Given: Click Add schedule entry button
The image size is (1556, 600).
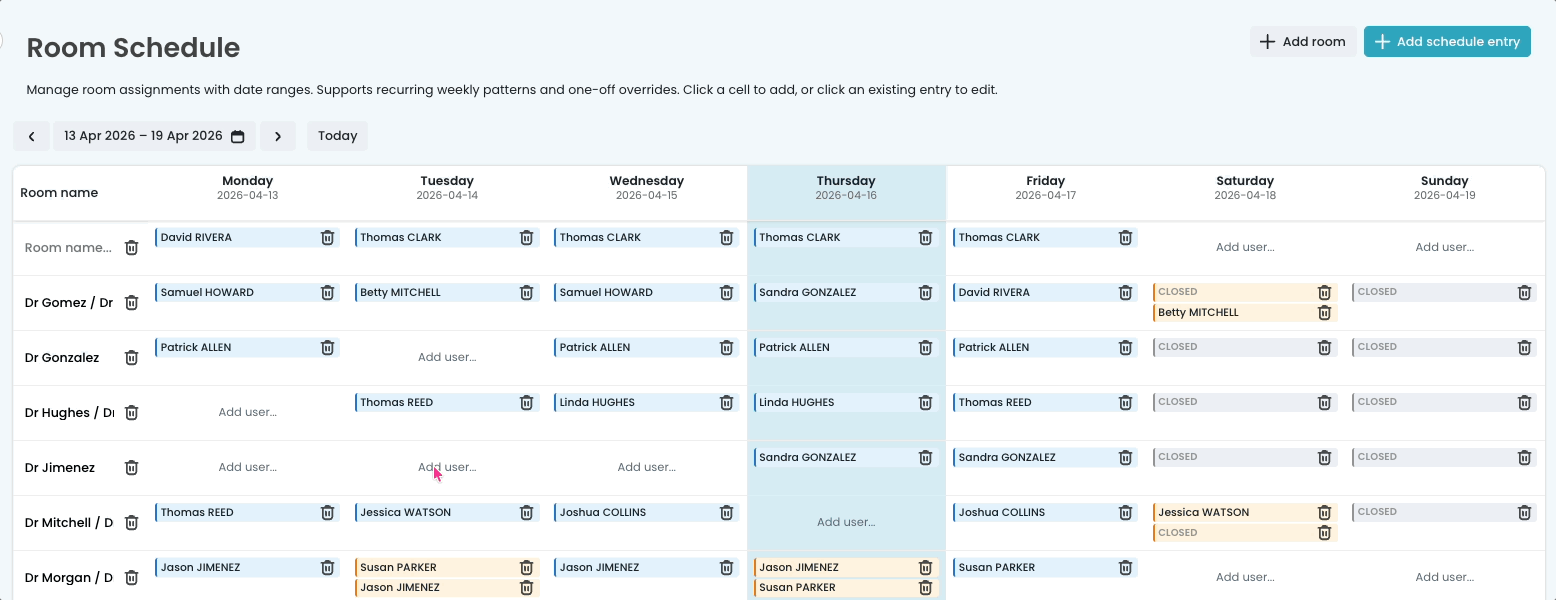Looking at the screenshot, I should [x=1446, y=42].
